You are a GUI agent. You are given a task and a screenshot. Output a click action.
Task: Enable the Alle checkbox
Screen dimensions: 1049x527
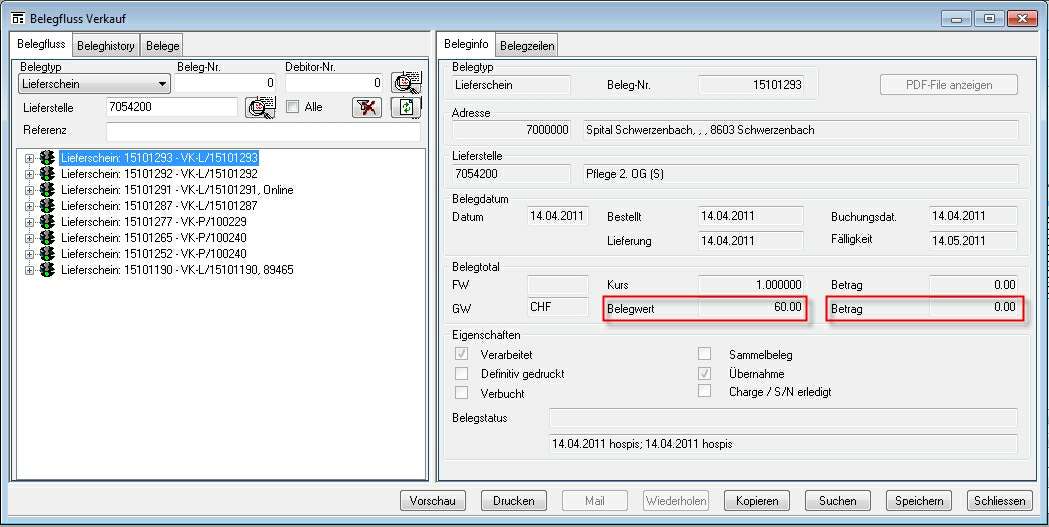click(x=293, y=107)
